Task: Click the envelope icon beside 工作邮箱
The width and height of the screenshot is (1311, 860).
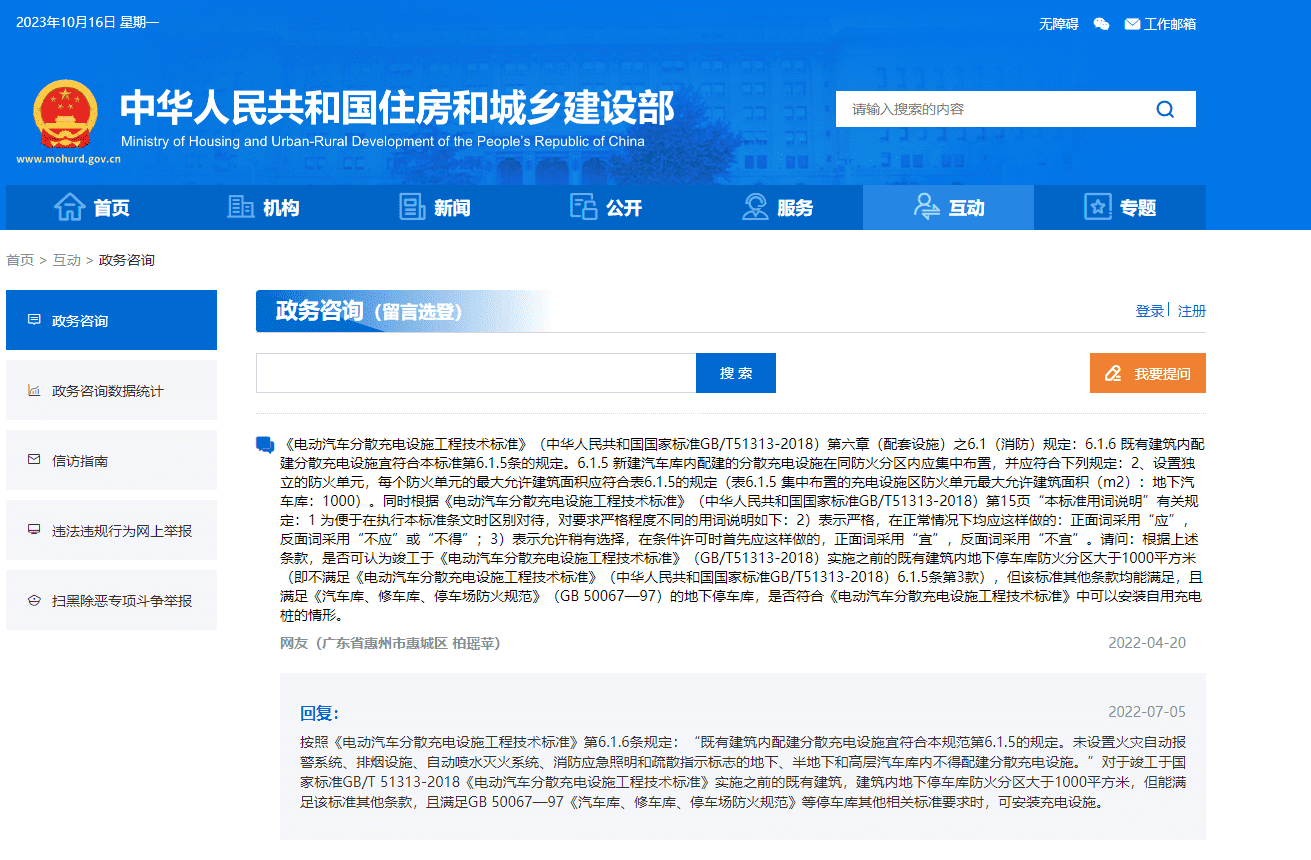Action: [1132, 24]
